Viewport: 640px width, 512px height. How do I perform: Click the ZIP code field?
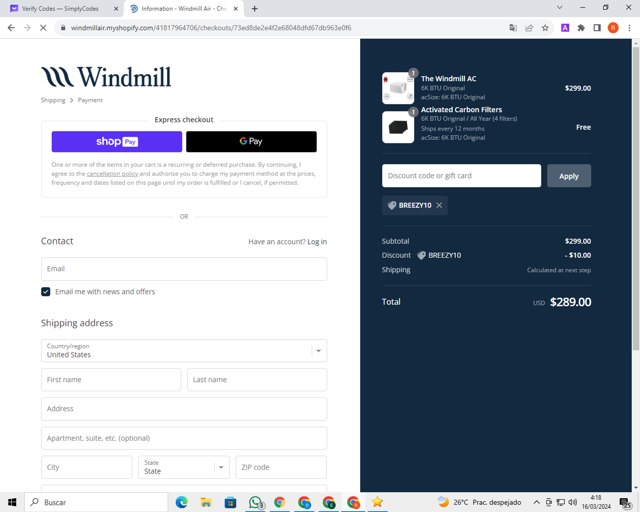click(281, 467)
